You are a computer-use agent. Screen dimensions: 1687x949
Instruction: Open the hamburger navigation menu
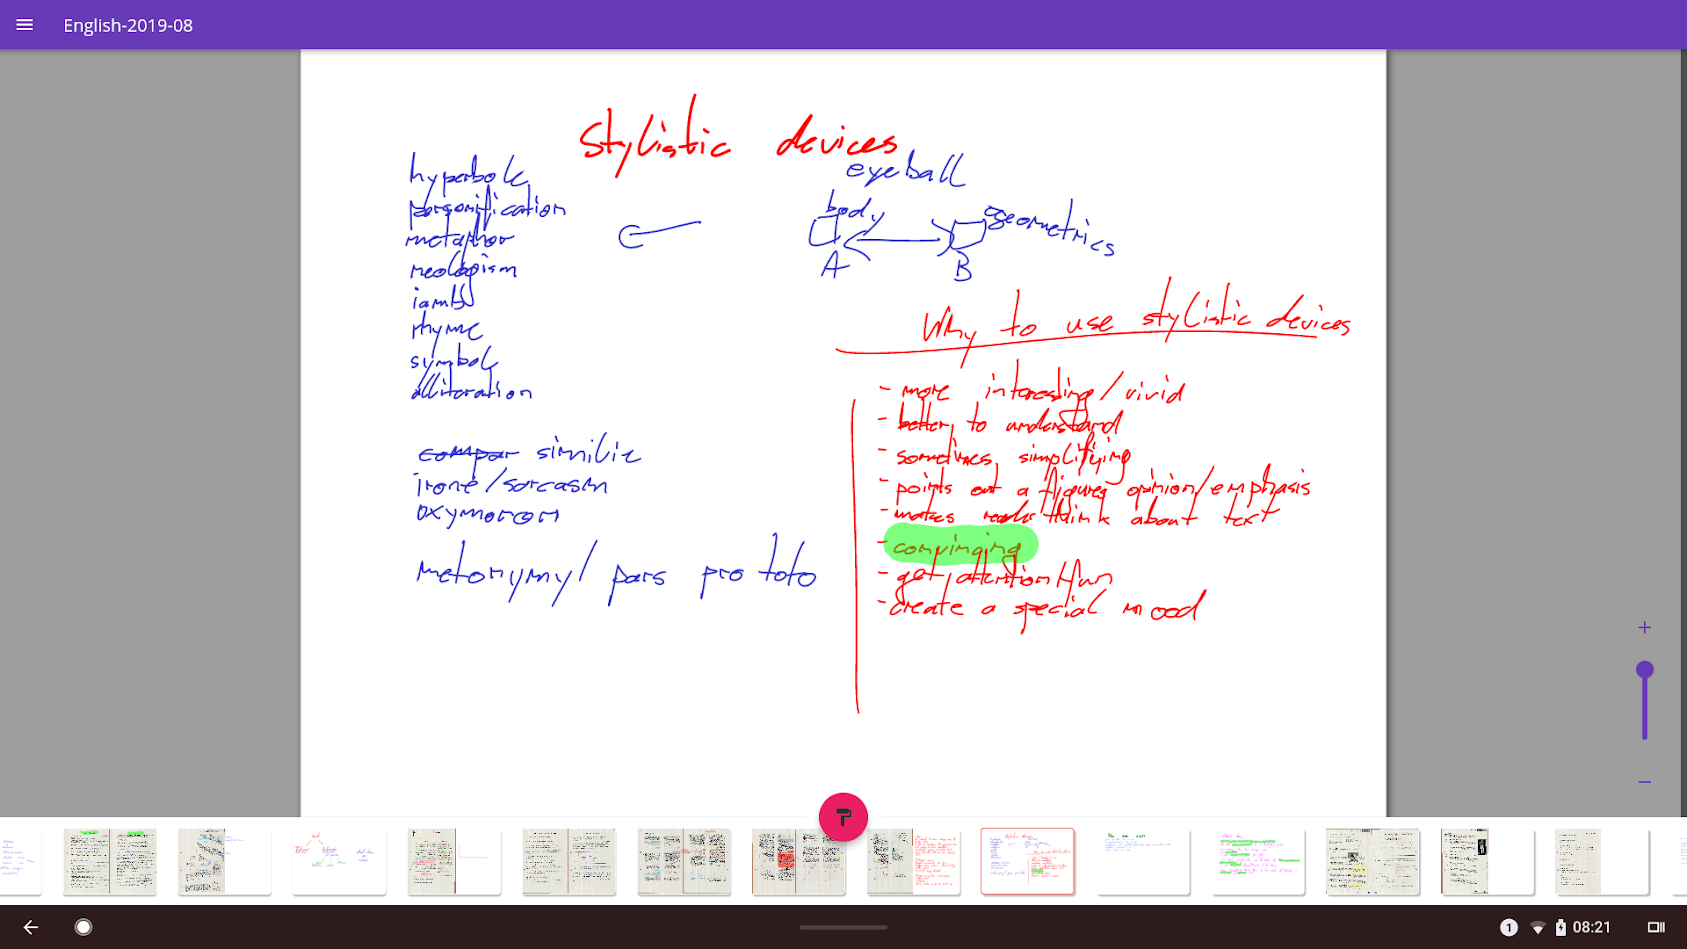(25, 25)
